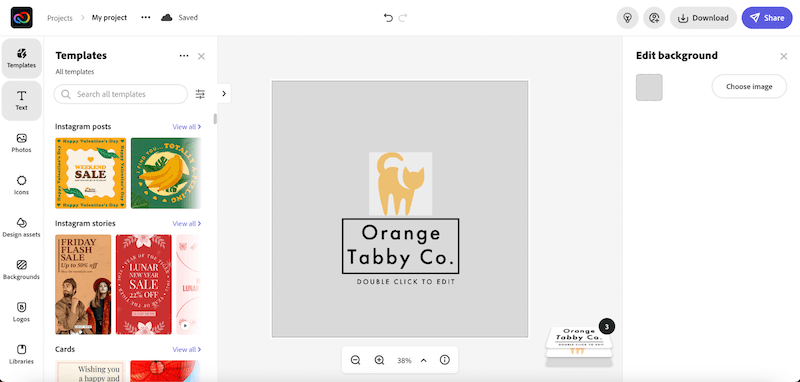Screen dimensions: 800x382
Task: Open the Logos panel
Action: point(21,312)
